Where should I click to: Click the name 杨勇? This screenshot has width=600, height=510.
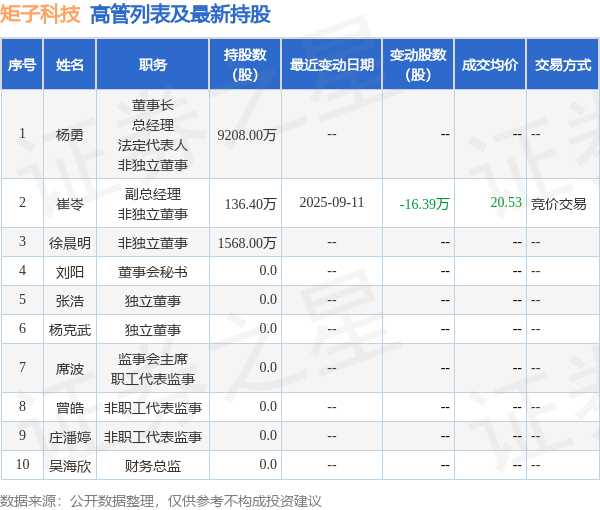pyautogui.click(x=70, y=135)
